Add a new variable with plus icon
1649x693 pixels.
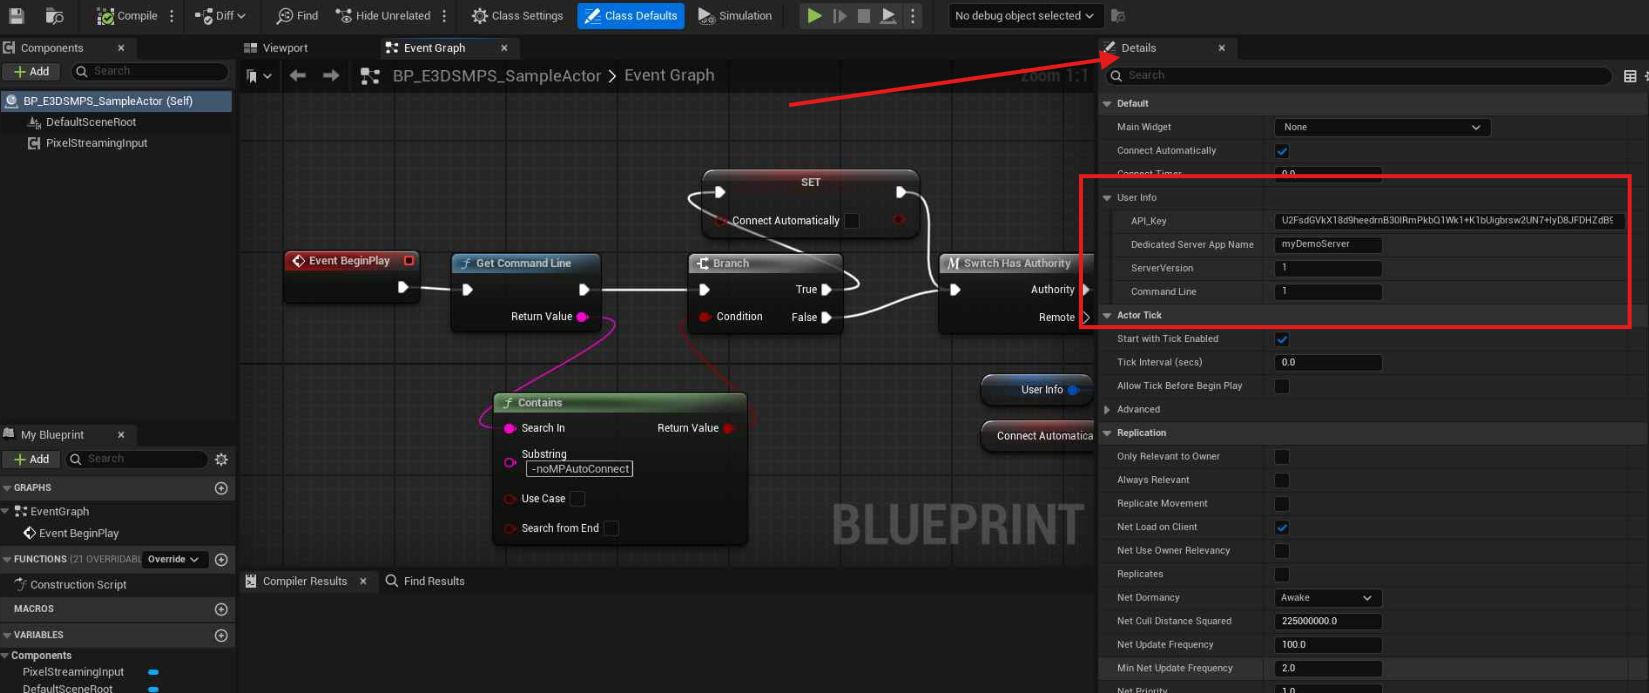click(221, 635)
